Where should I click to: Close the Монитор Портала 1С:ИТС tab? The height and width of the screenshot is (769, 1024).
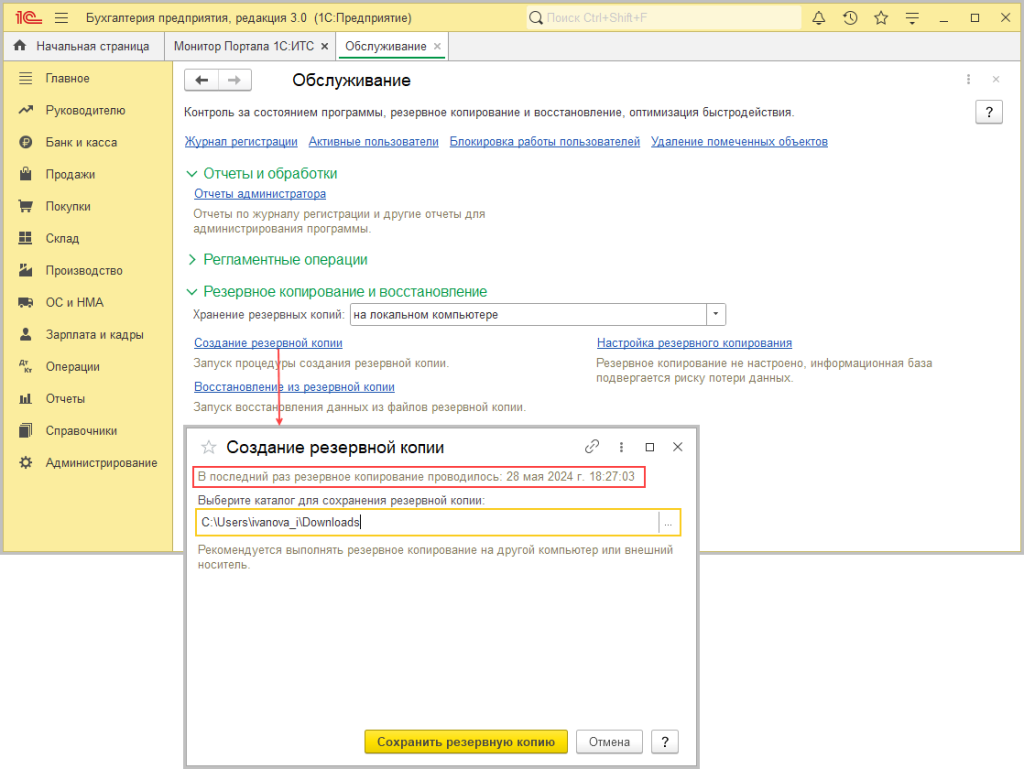(325, 46)
